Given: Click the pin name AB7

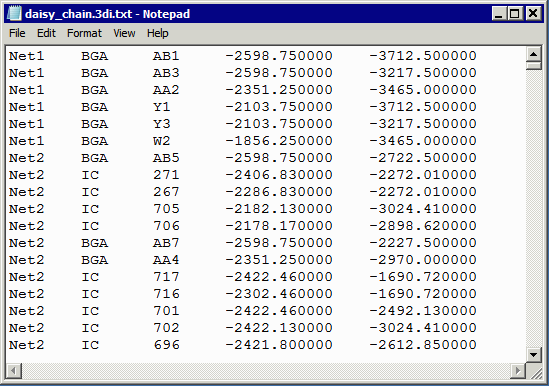Looking at the screenshot, I should (166, 243).
